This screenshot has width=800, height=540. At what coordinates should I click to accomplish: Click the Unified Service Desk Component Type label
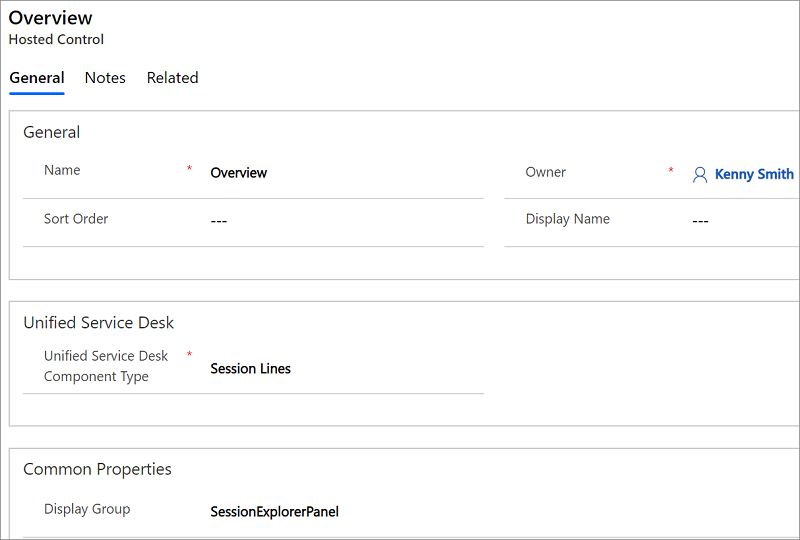pos(106,366)
